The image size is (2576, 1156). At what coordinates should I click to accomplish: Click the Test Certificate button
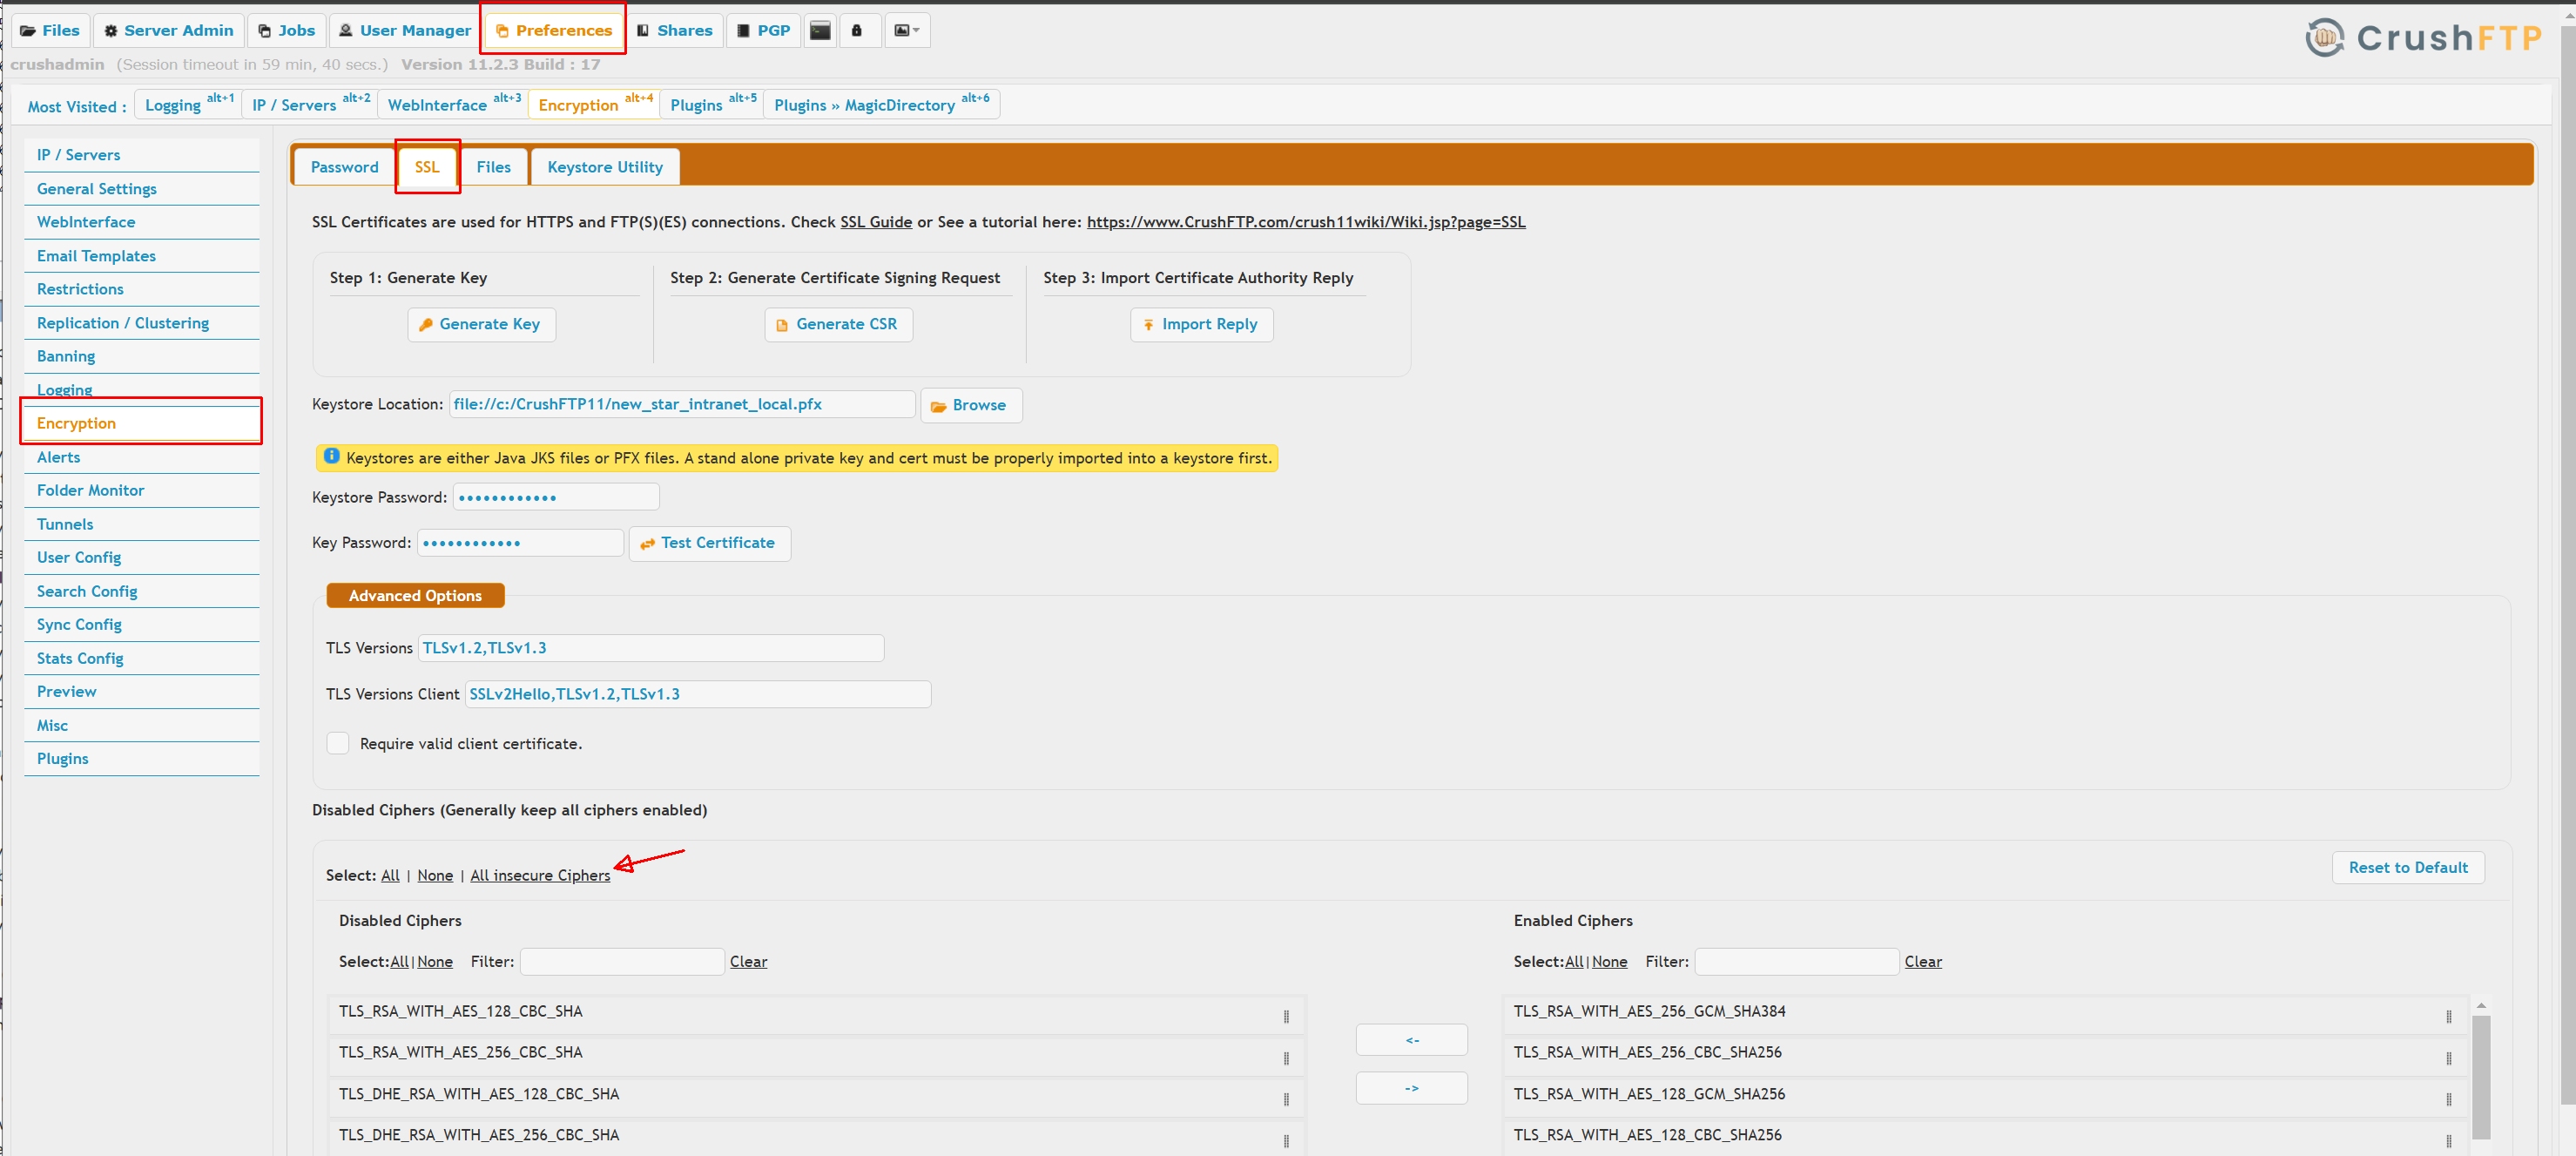point(709,543)
